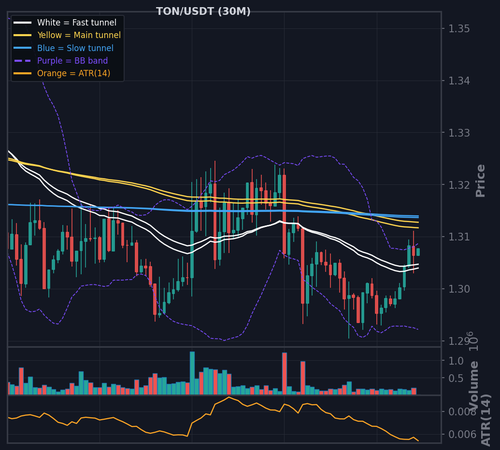Click the last green candlestick on the chart
Screen dimensions: 500x450
[x=418, y=252]
